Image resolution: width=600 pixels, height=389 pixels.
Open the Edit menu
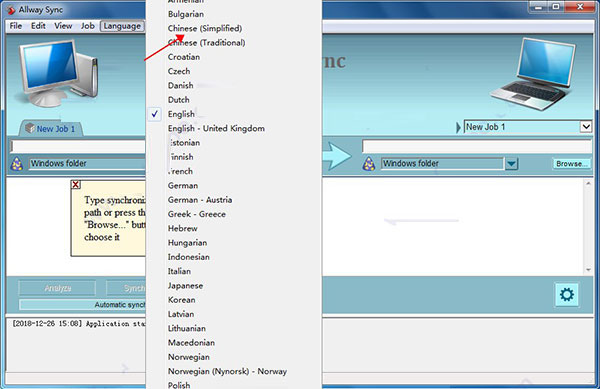pos(38,26)
